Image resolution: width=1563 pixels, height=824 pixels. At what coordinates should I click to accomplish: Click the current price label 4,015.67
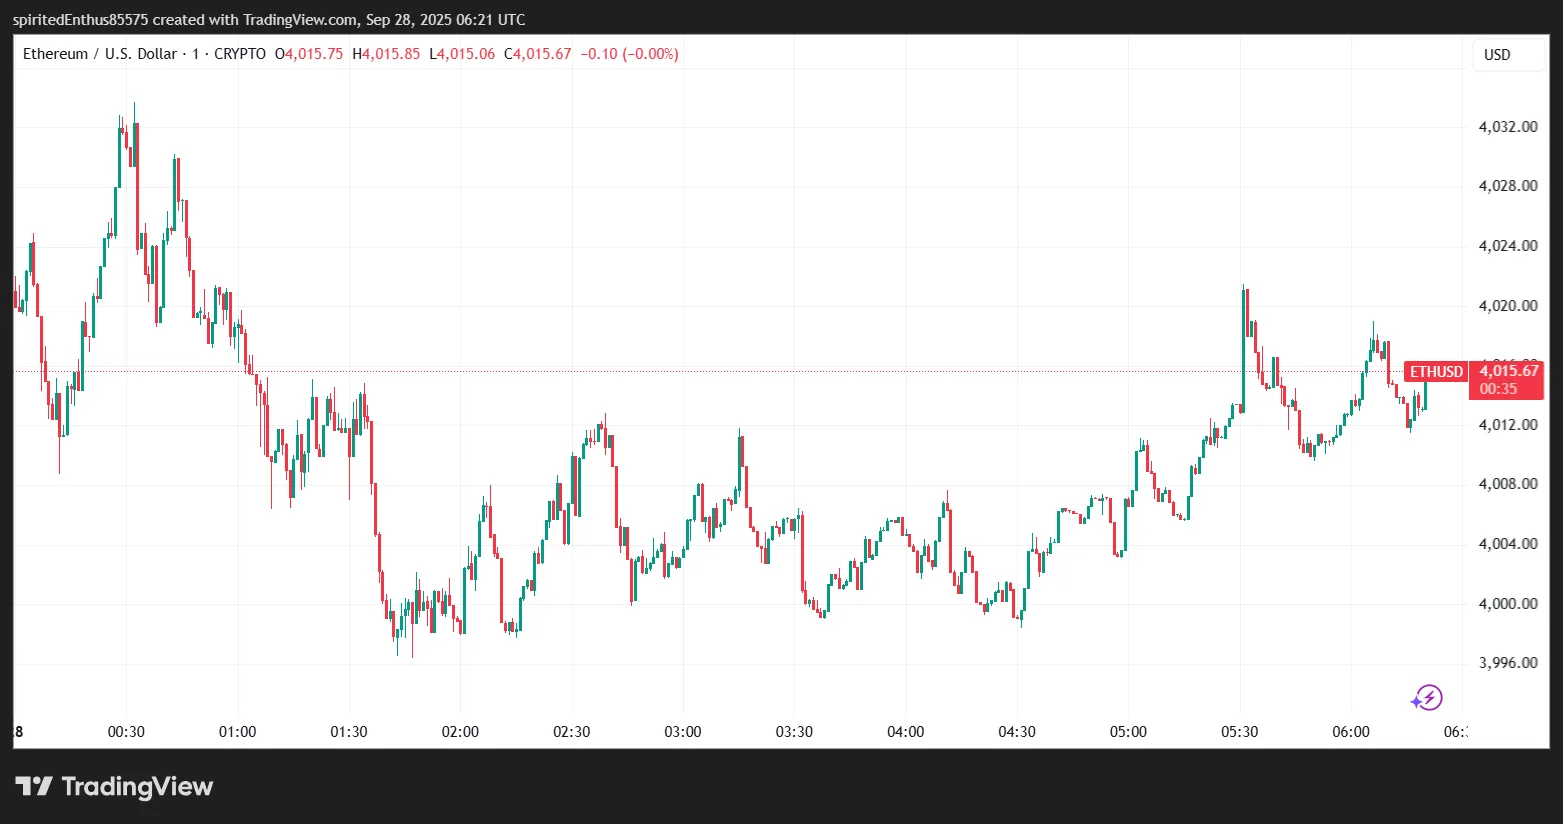coord(1508,371)
